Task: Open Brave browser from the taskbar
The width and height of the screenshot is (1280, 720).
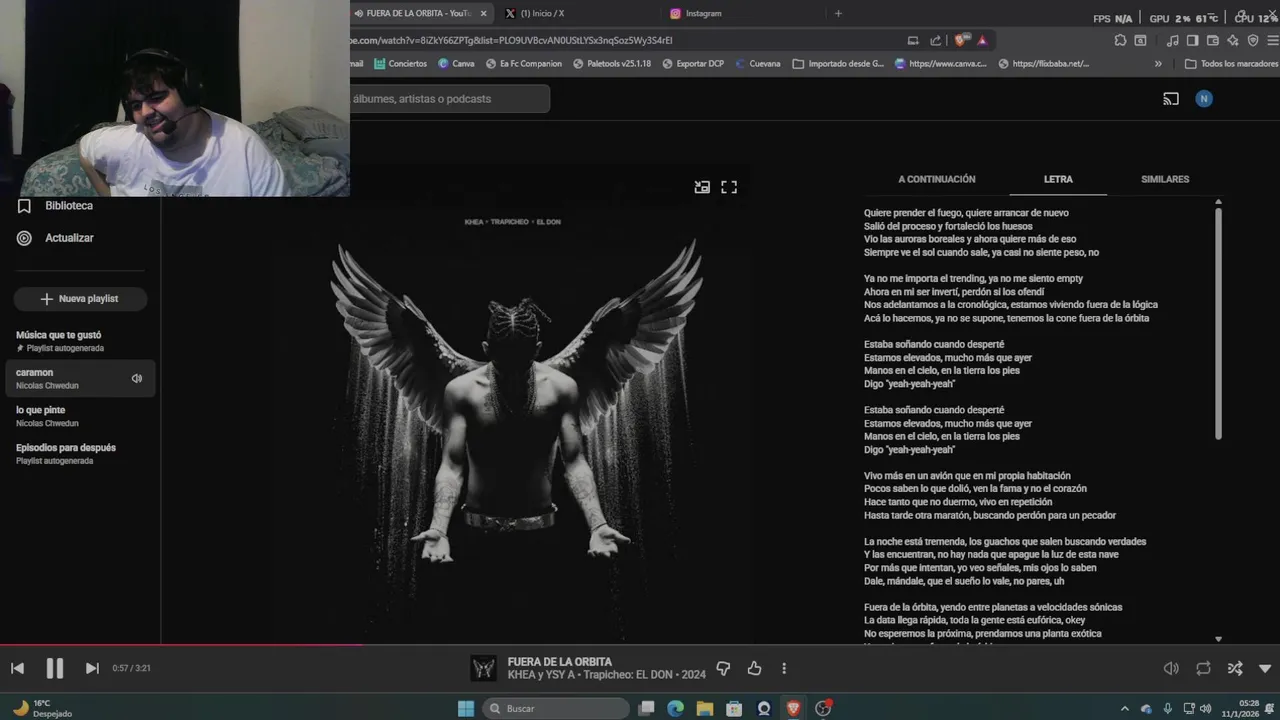Action: 794,708
